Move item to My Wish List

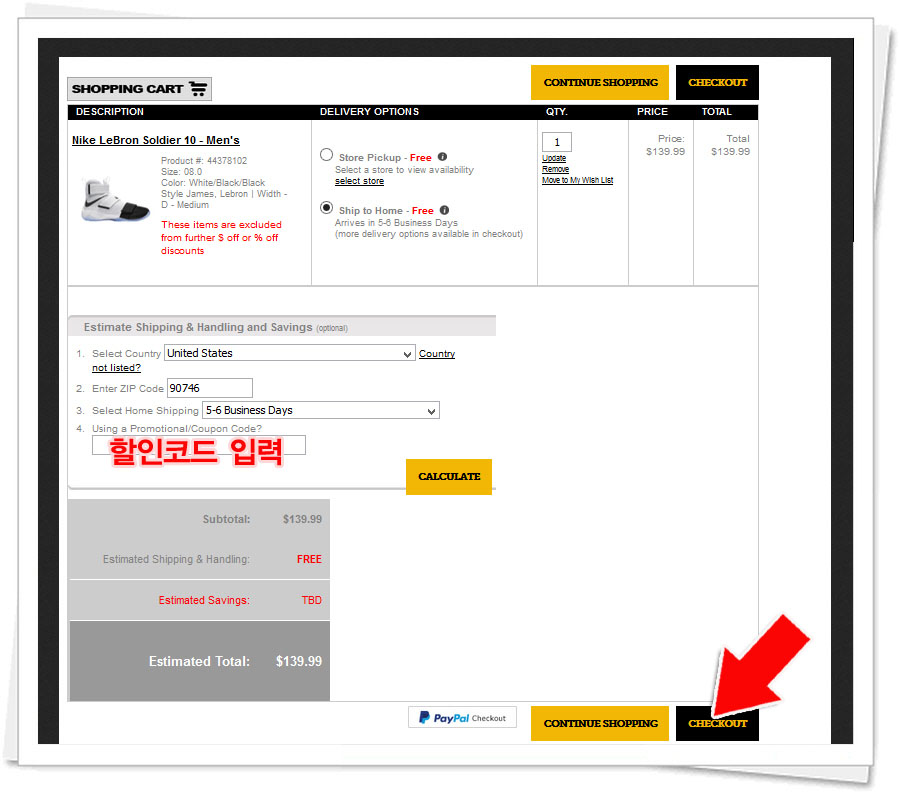pyautogui.click(x=577, y=180)
